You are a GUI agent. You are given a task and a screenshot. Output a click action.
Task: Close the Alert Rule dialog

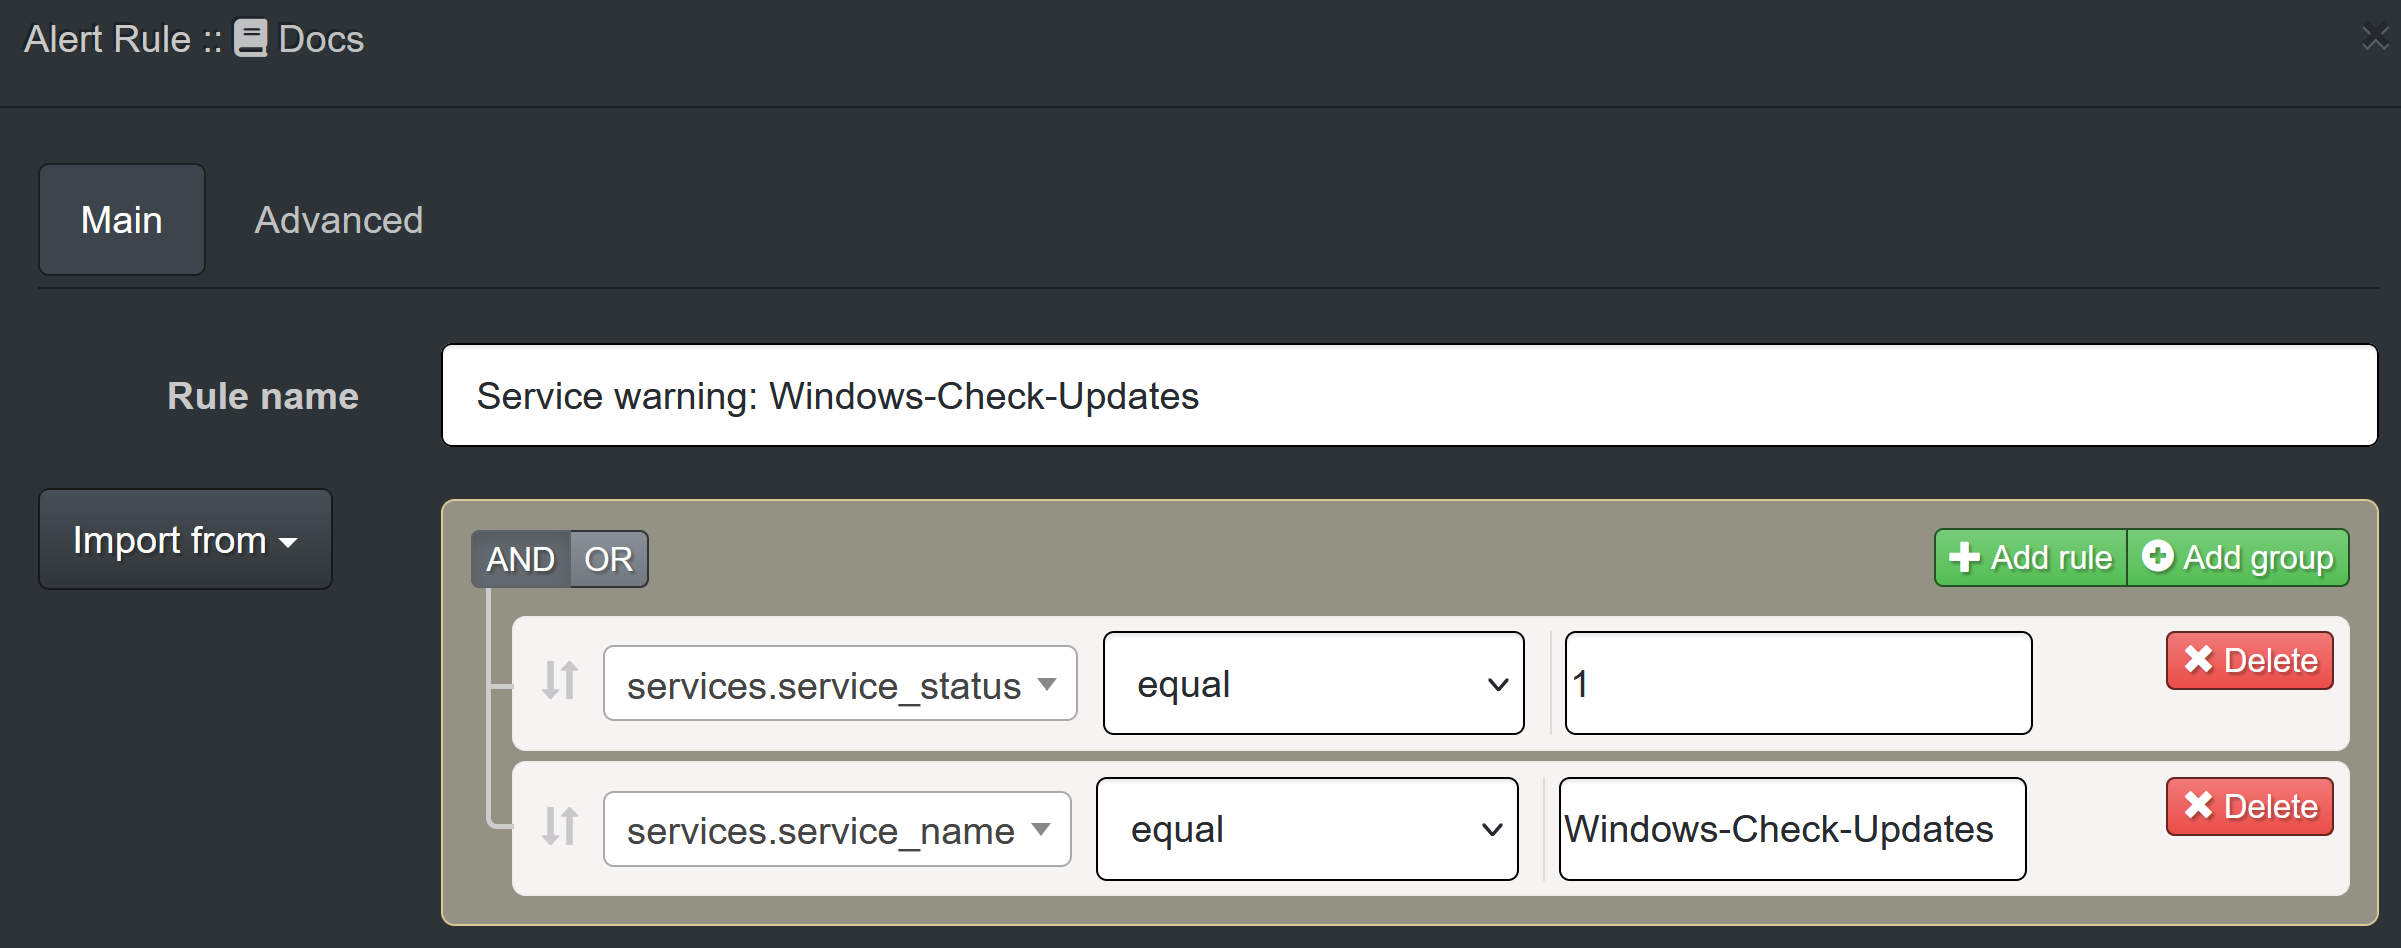2375,38
